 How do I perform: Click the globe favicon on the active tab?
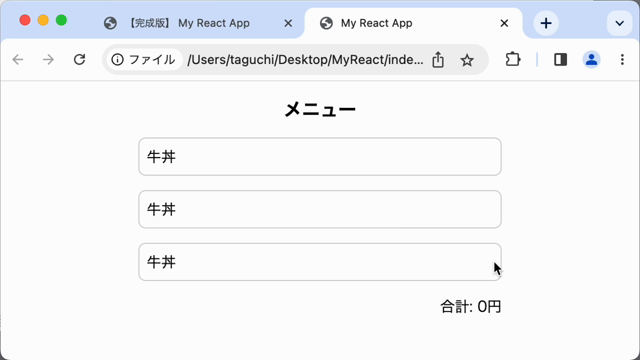[x=326, y=23]
